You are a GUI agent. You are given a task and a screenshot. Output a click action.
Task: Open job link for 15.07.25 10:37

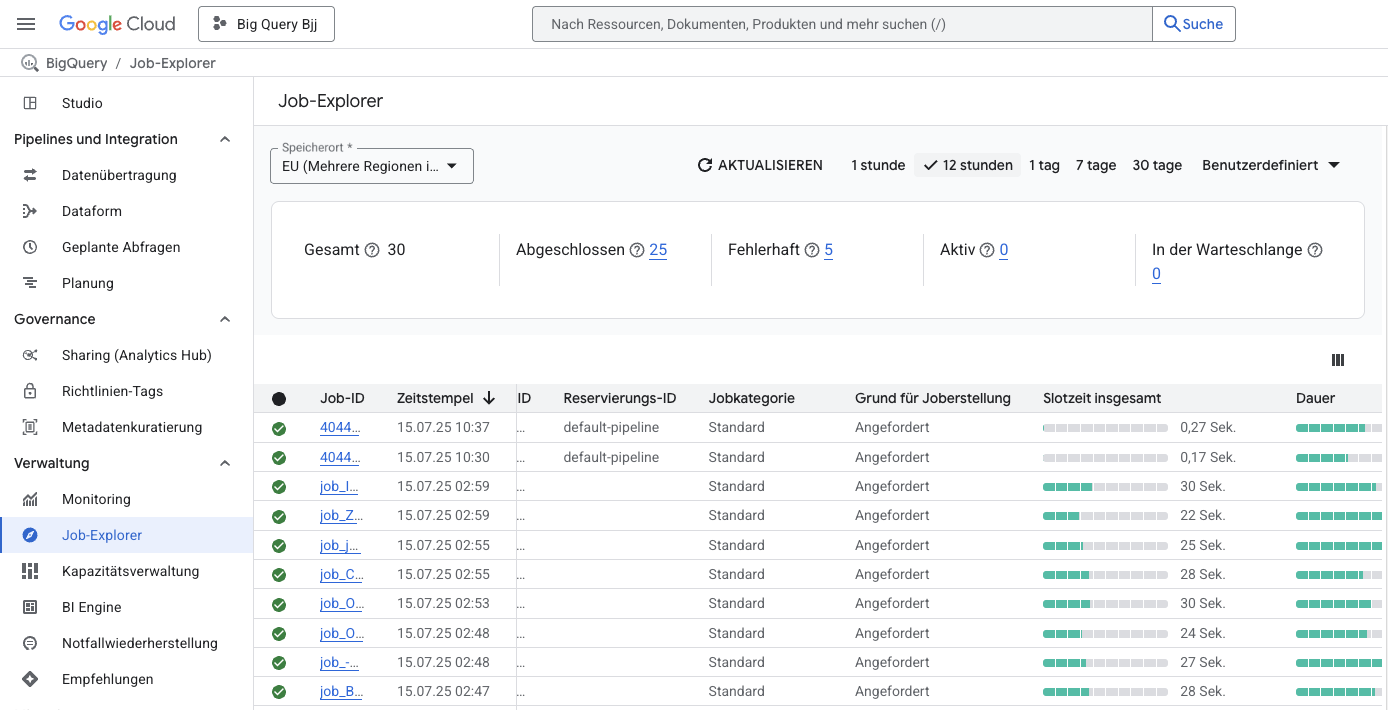point(340,428)
